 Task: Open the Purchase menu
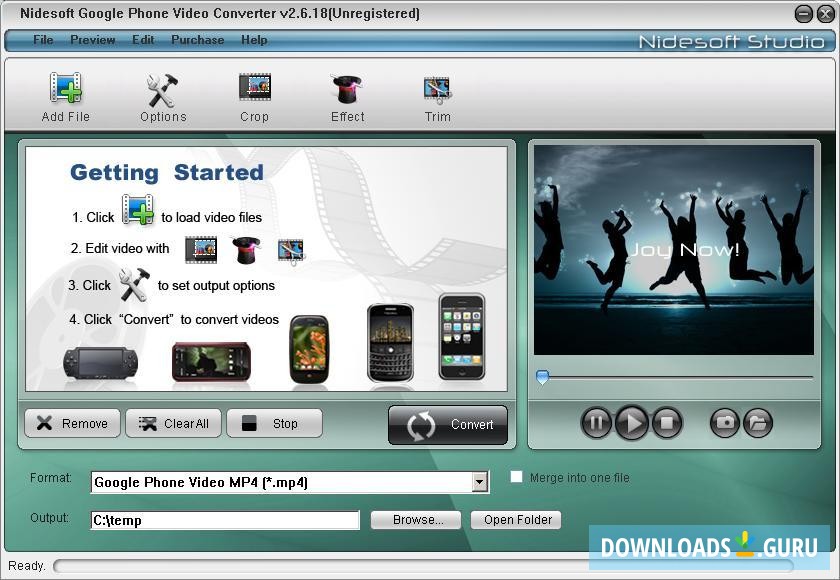coord(197,40)
